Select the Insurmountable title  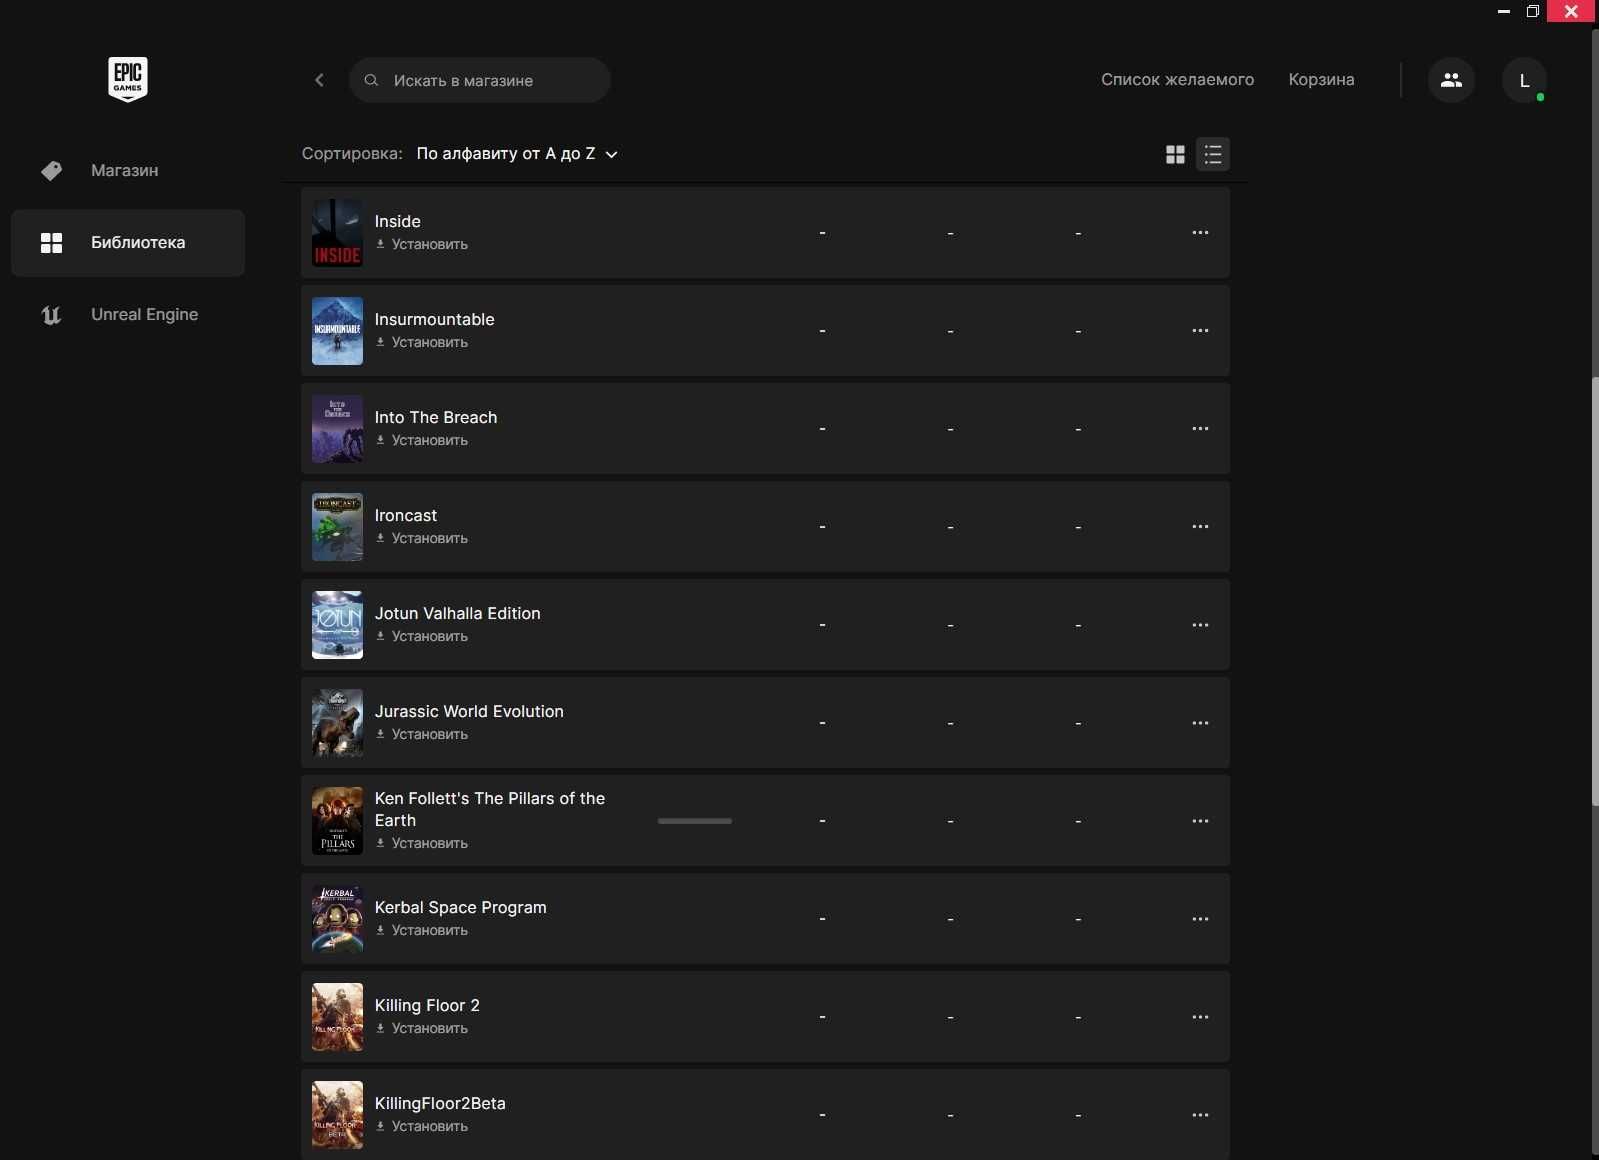coord(434,320)
